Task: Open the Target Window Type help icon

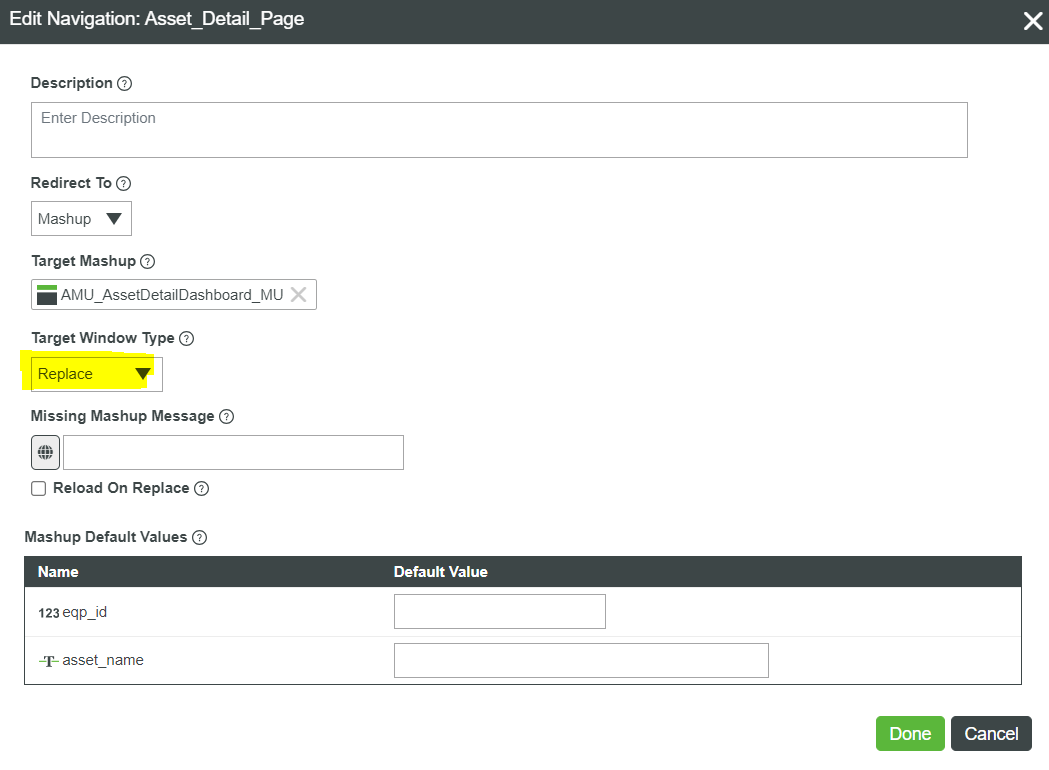Action: point(188,338)
